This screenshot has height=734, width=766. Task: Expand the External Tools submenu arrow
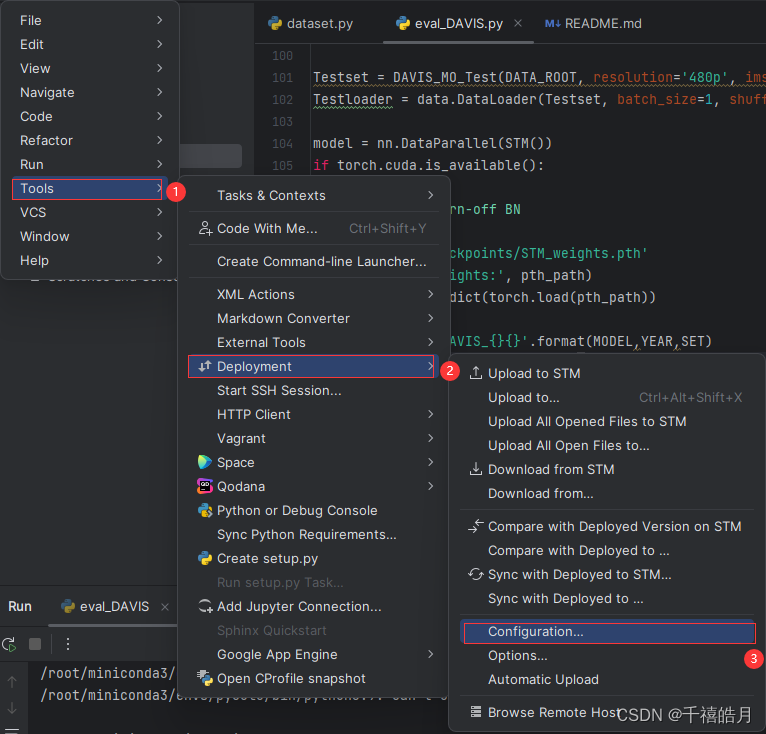(430, 342)
